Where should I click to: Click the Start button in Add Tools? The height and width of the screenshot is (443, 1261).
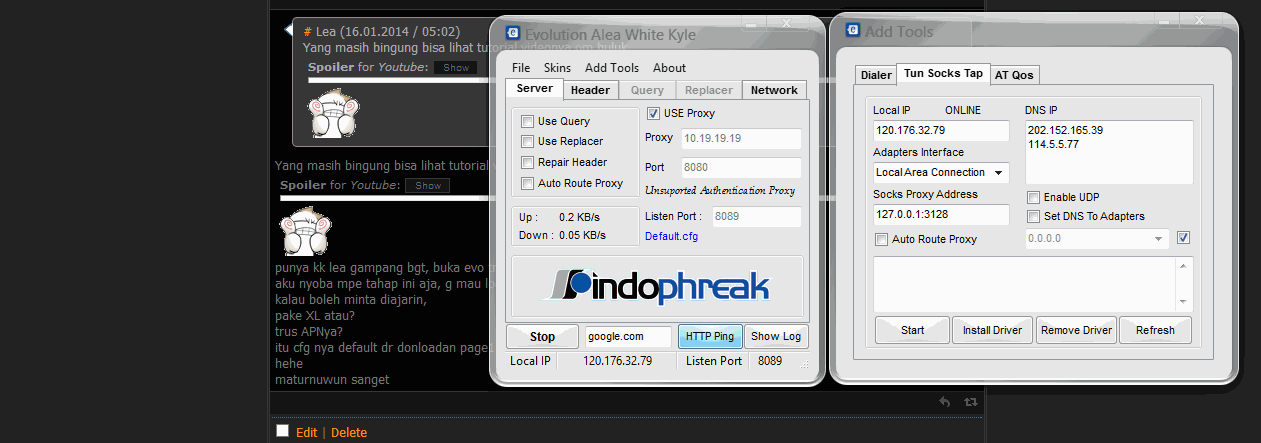coord(912,330)
